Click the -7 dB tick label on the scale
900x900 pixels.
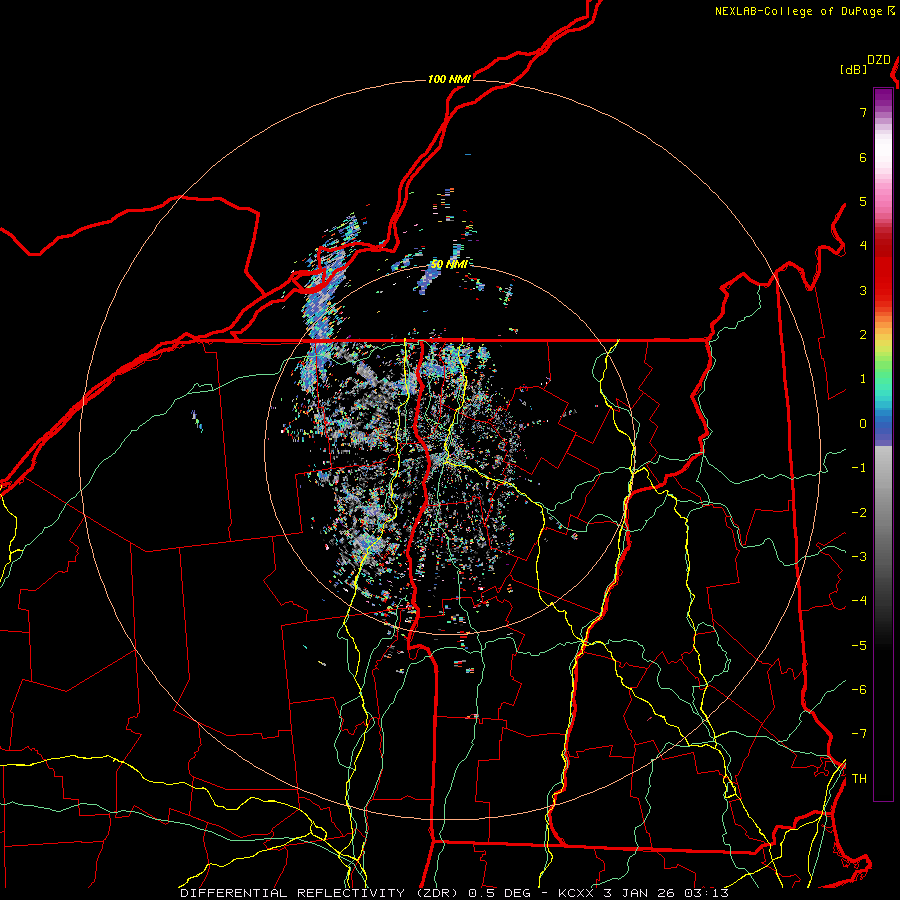point(859,734)
